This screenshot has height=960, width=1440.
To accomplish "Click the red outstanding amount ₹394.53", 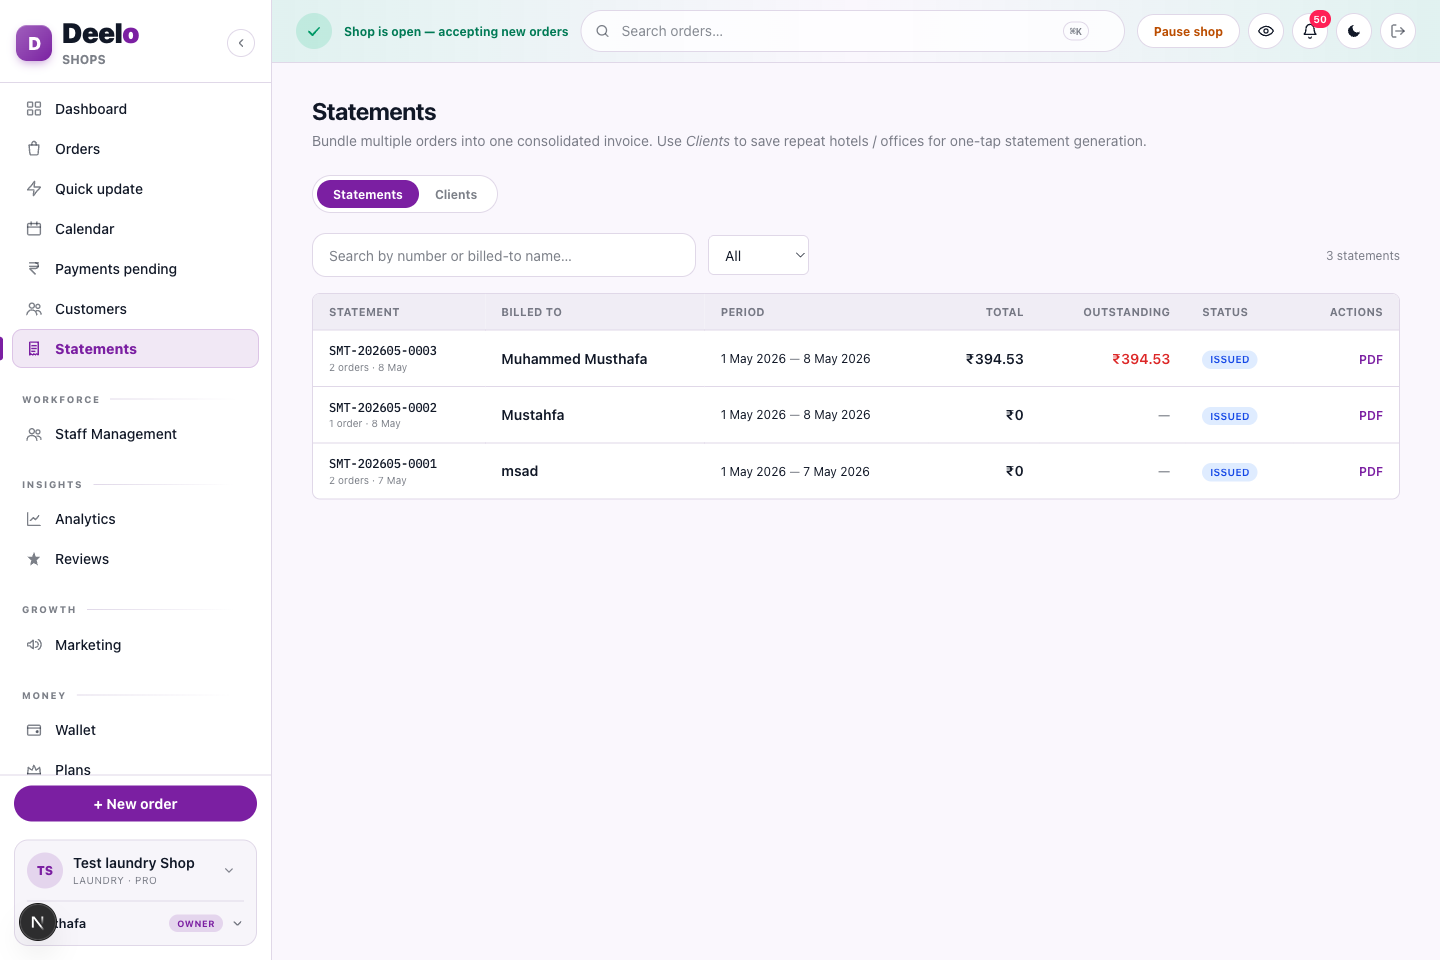I will (x=1141, y=359).
